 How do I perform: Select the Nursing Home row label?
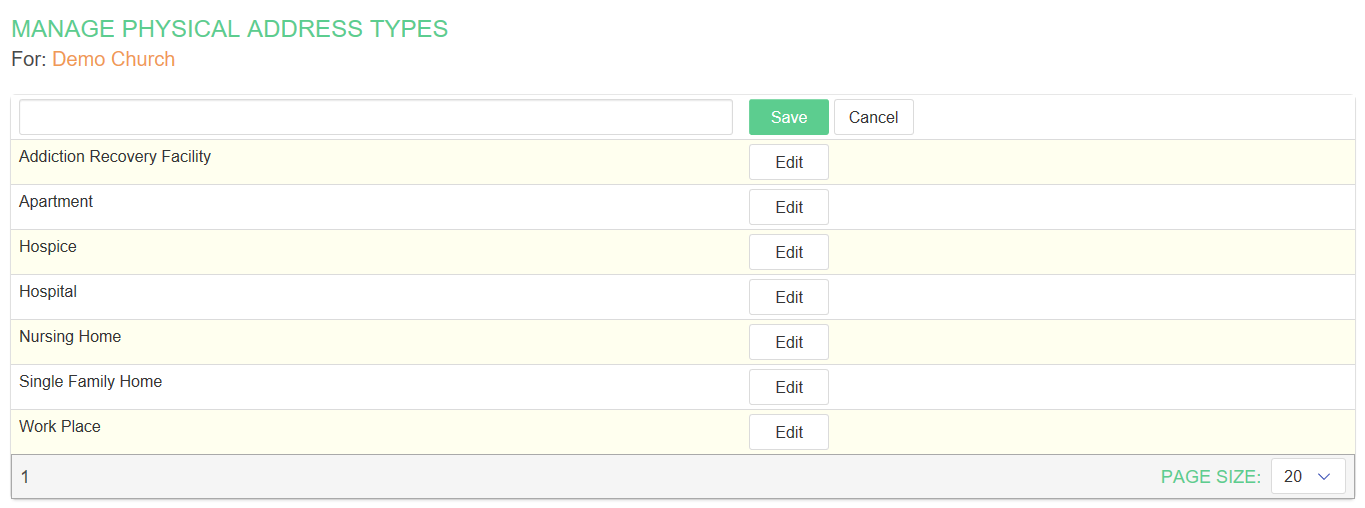pyautogui.click(x=70, y=336)
